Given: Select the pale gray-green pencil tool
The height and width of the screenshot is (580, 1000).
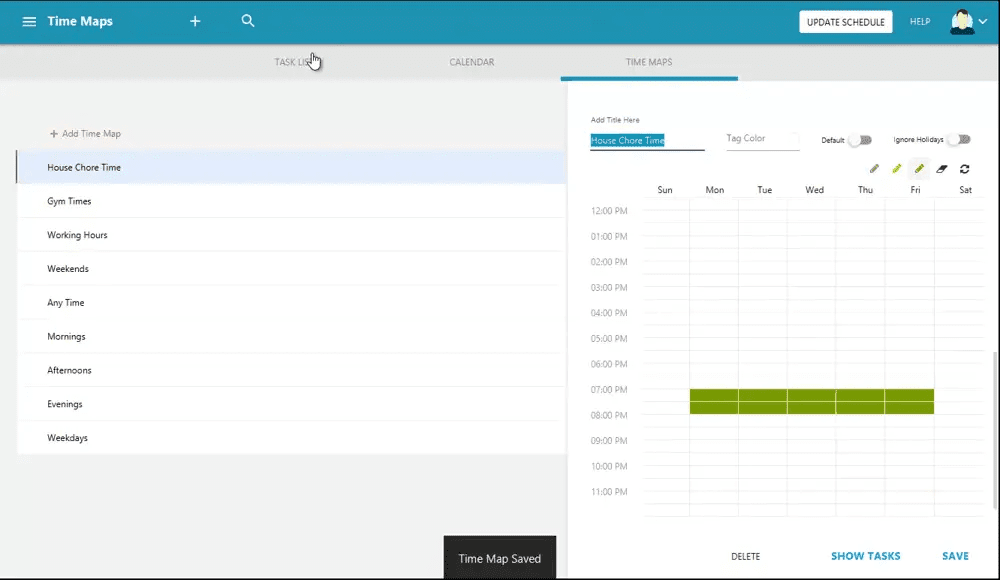Looking at the screenshot, I should 874,169.
